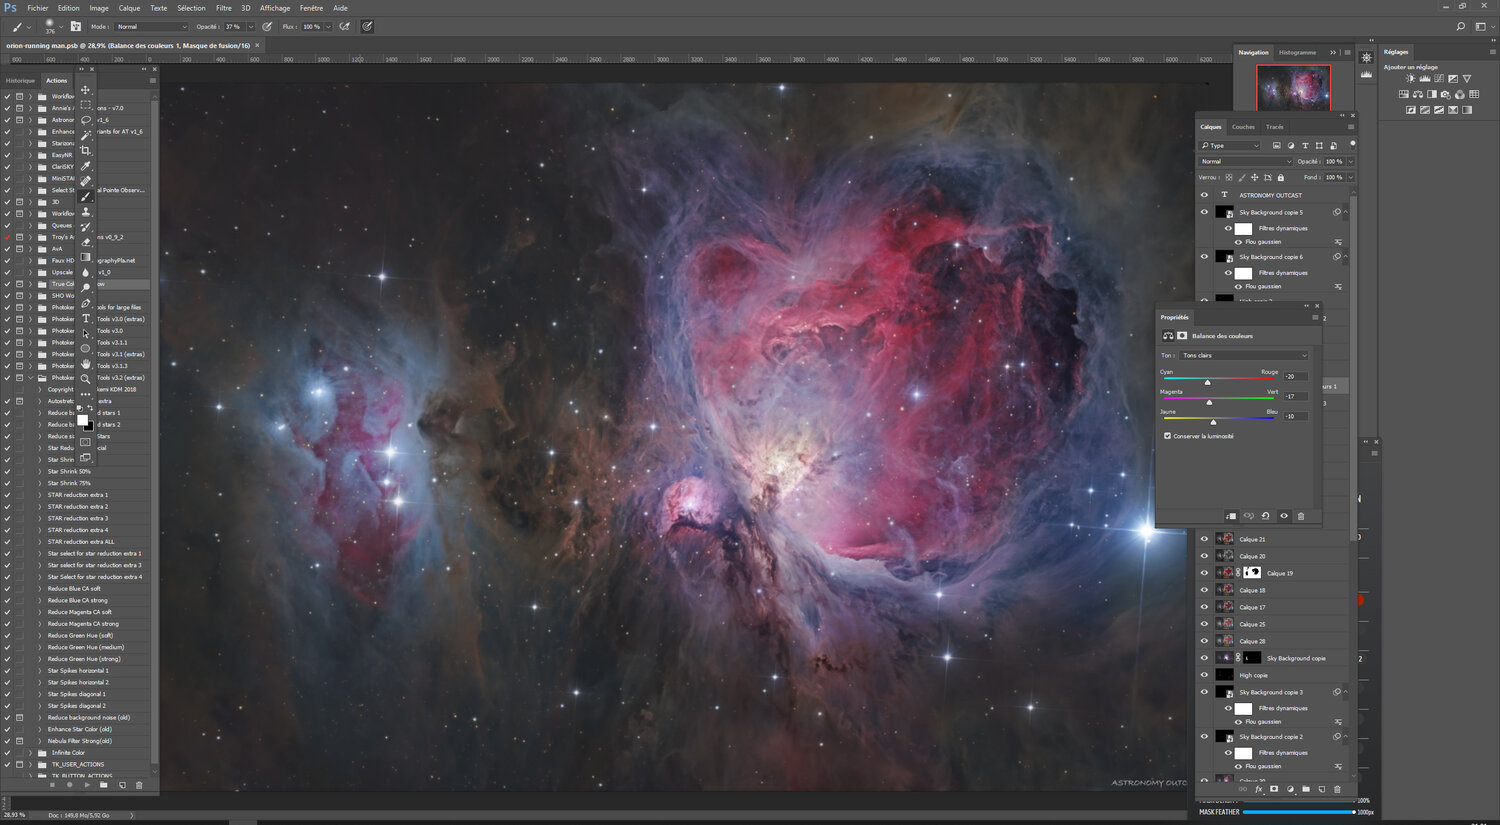The image size is (1500, 825).
Task: Open the Ton dropdown set to Tons clairs
Action: click(x=1244, y=355)
